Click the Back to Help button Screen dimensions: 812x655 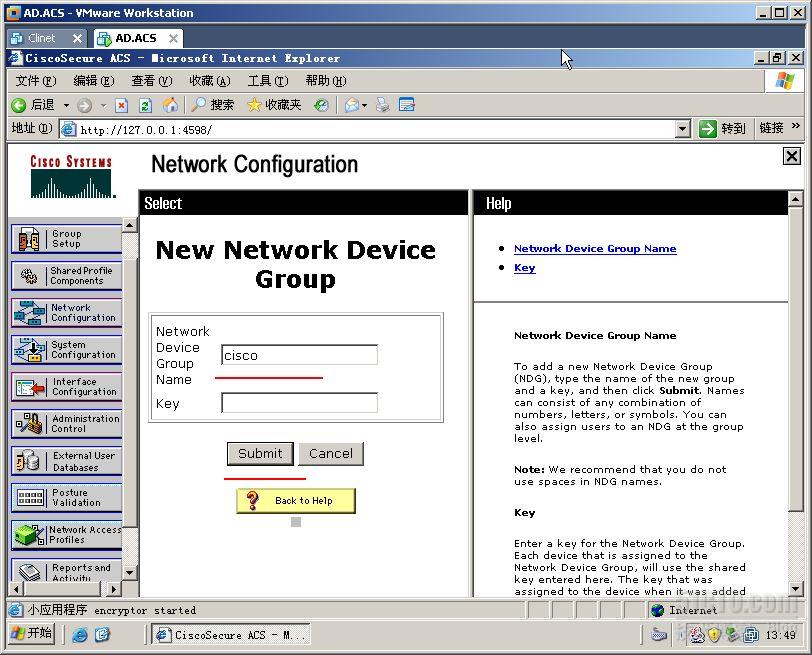point(296,501)
